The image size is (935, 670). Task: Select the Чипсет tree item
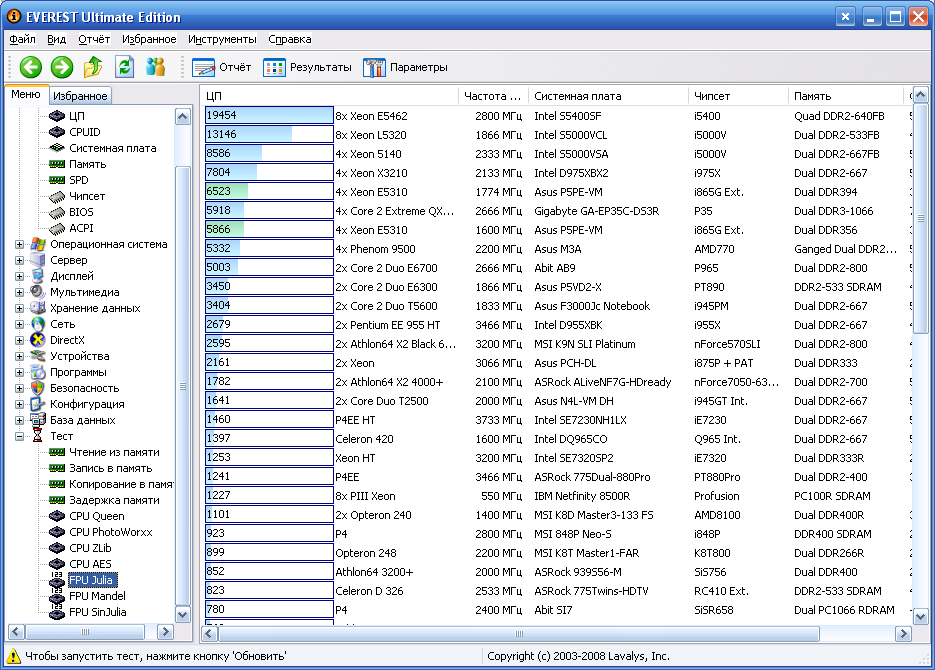(x=87, y=196)
